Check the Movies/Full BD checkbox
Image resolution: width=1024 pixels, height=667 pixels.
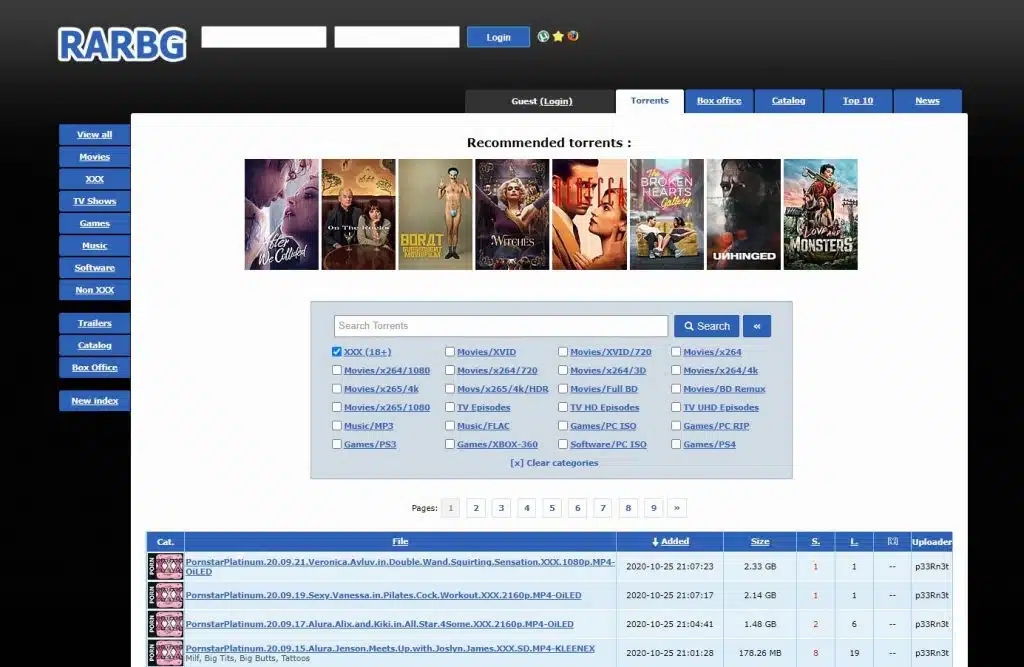pyautogui.click(x=563, y=389)
